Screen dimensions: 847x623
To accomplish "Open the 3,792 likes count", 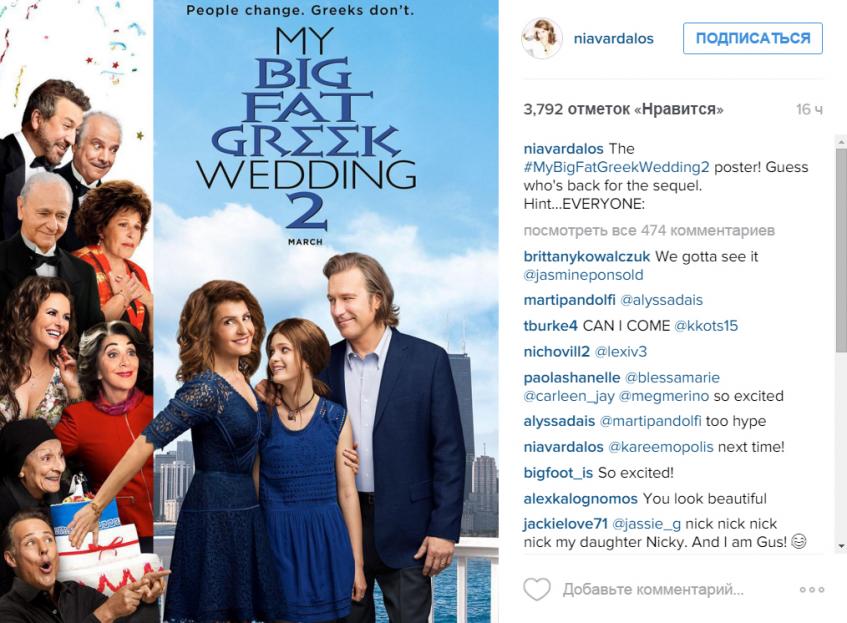I will click(623, 109).
